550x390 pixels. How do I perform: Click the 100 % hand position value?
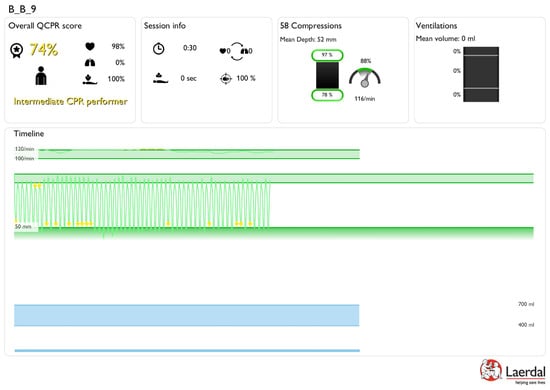[x=246, y=78]
